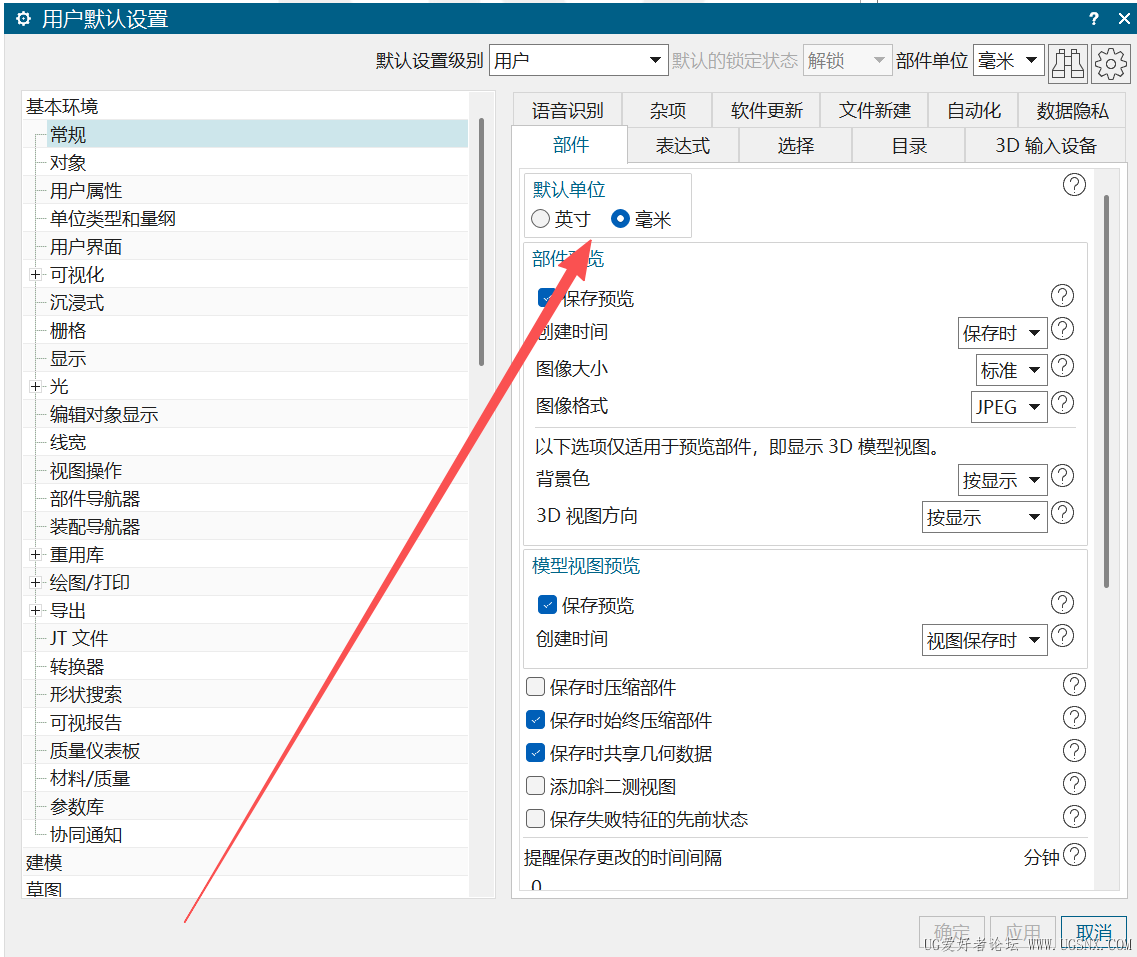Toggle 保存失败特征的先前状态 checkbox
Image resolution: width=1137 pixels, height=957 pixels.
click(535, 819)
